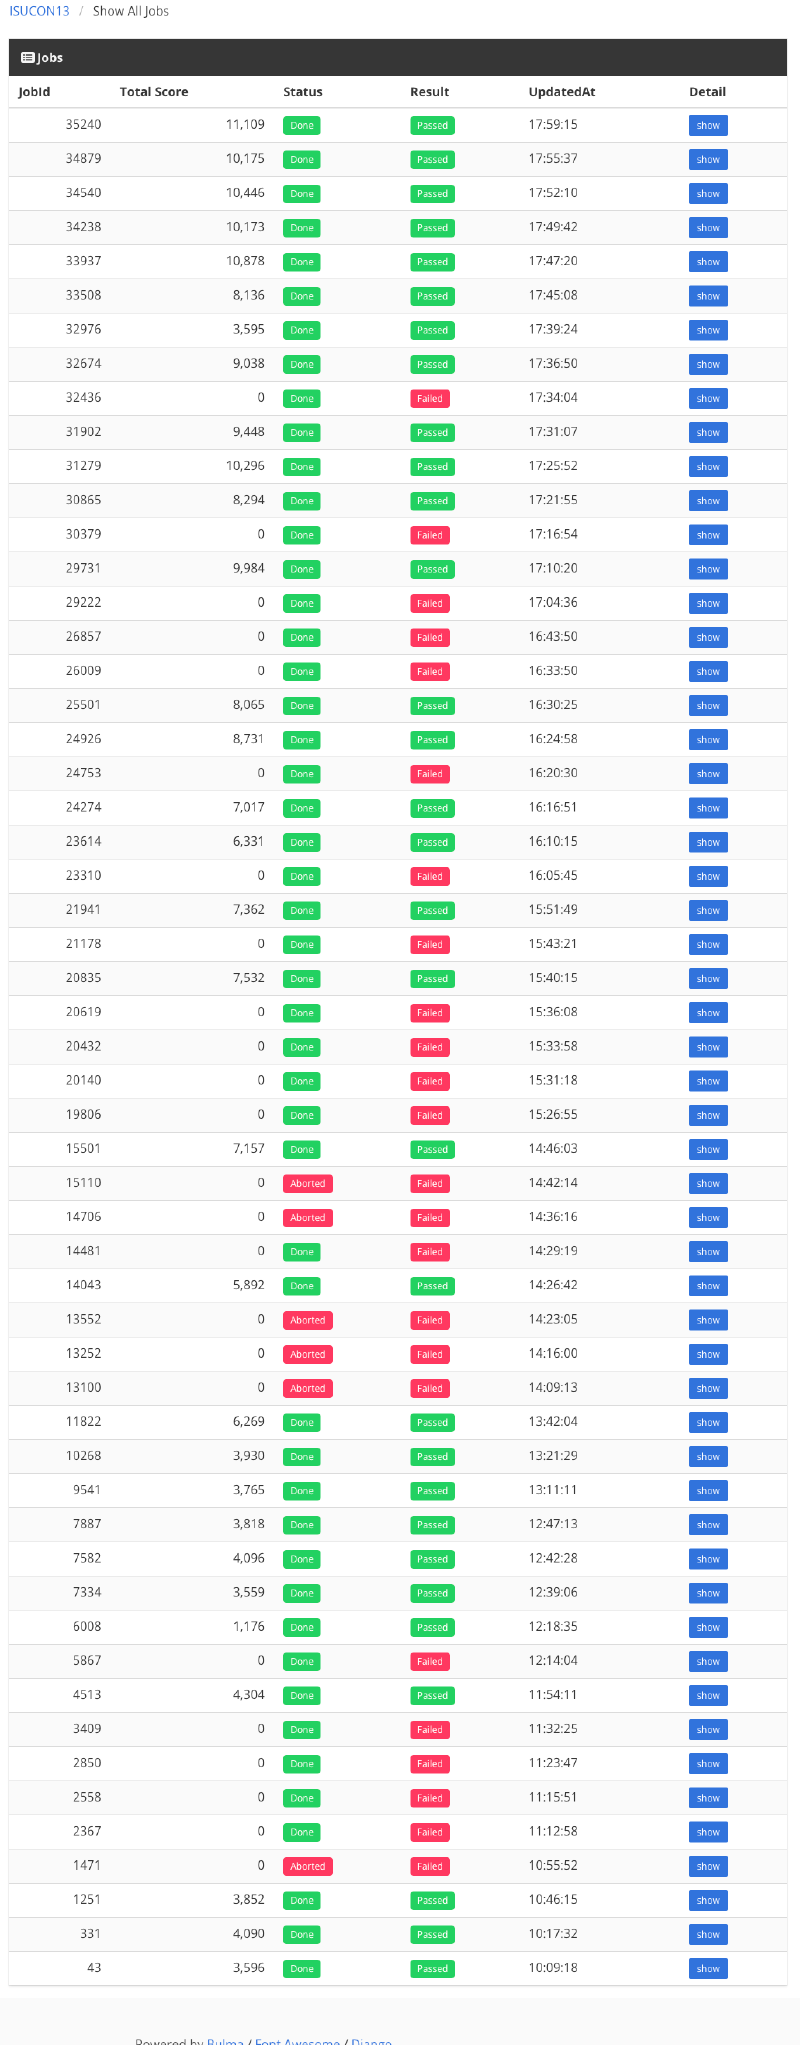
Task: Click the 17:59:15 timestamp cell
Action: [x=552, y=125]
